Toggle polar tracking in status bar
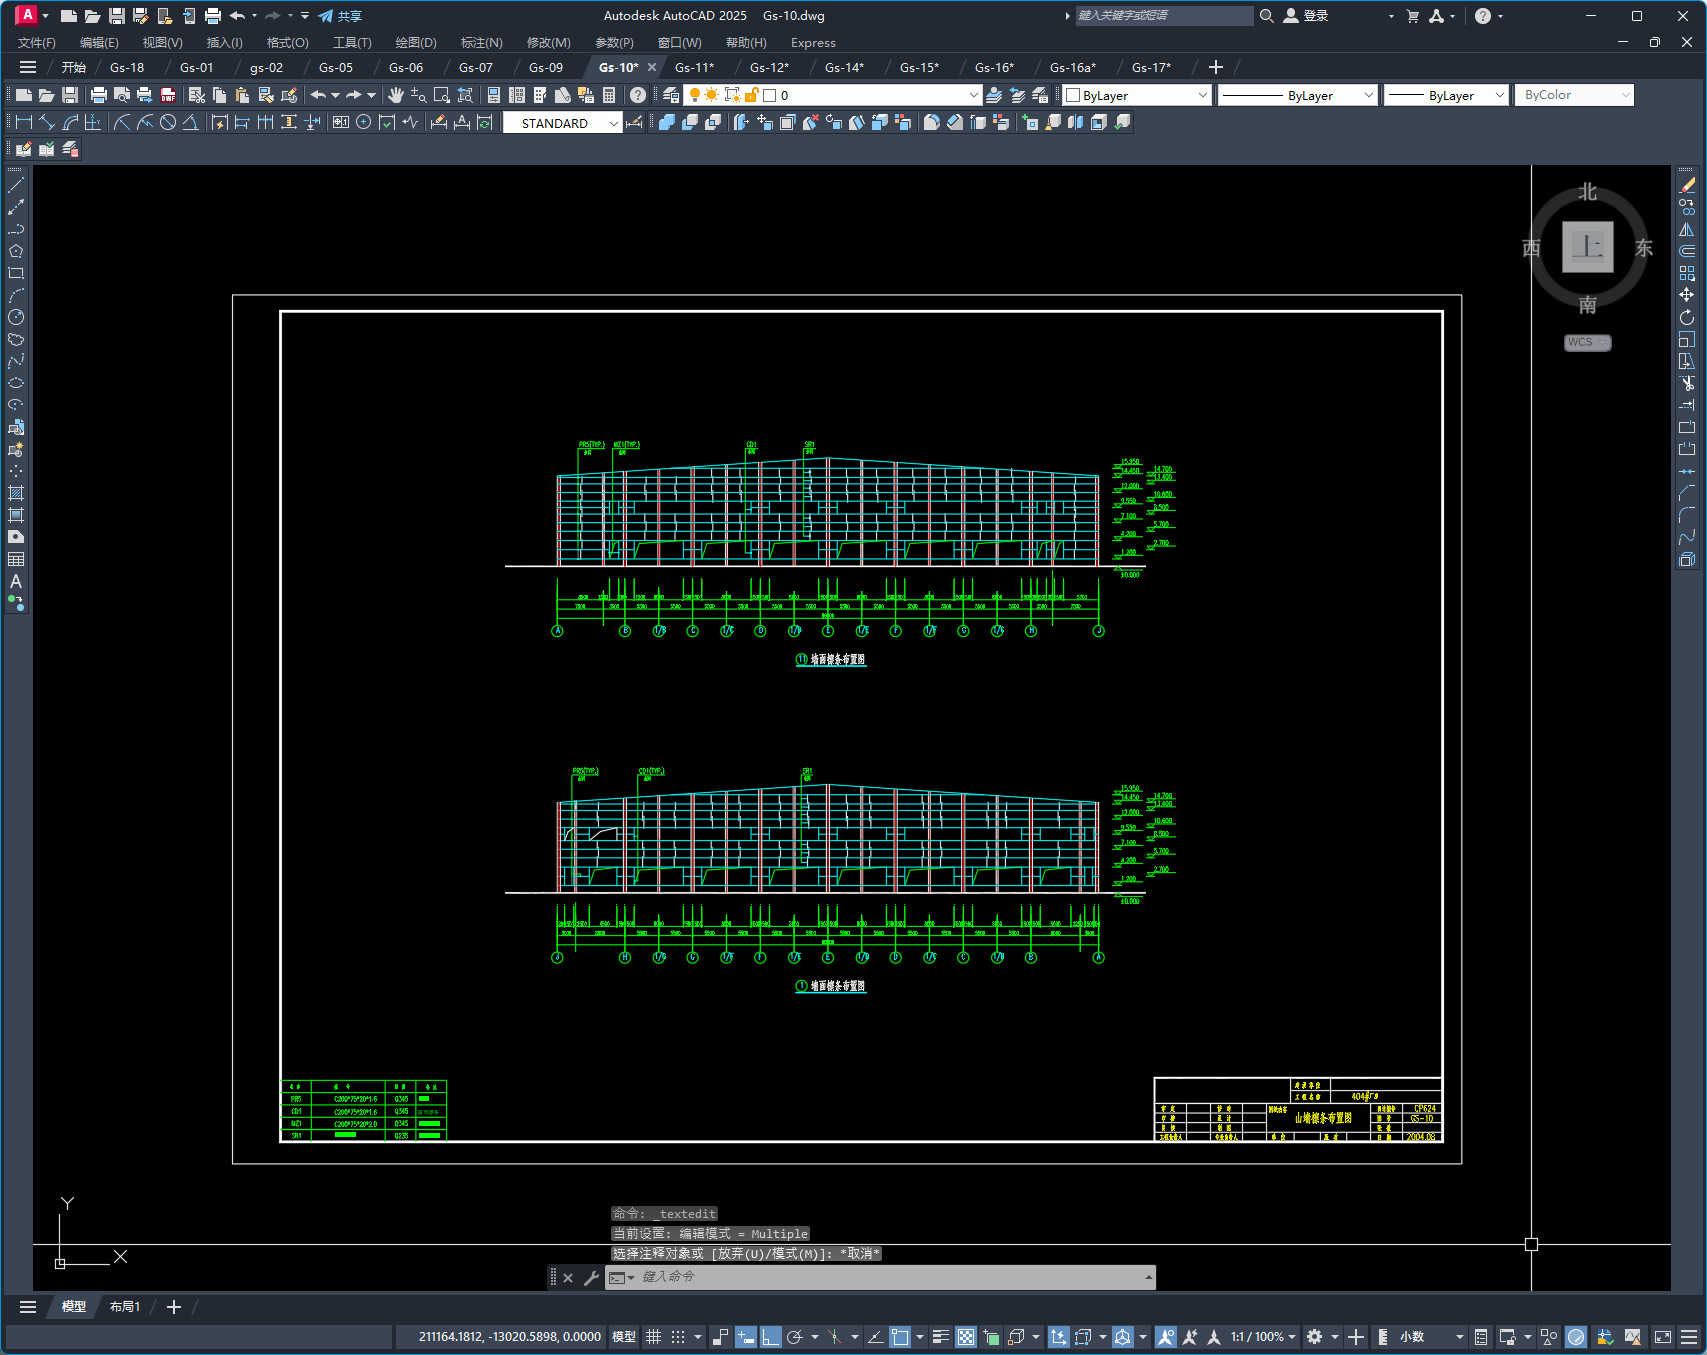This screenshot has width=1707, height=1355. click(796, 1337)
